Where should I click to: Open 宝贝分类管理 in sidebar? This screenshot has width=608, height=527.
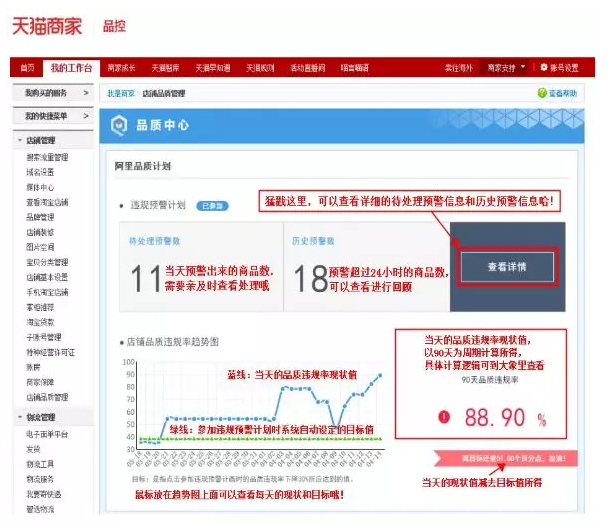[47, 262]
